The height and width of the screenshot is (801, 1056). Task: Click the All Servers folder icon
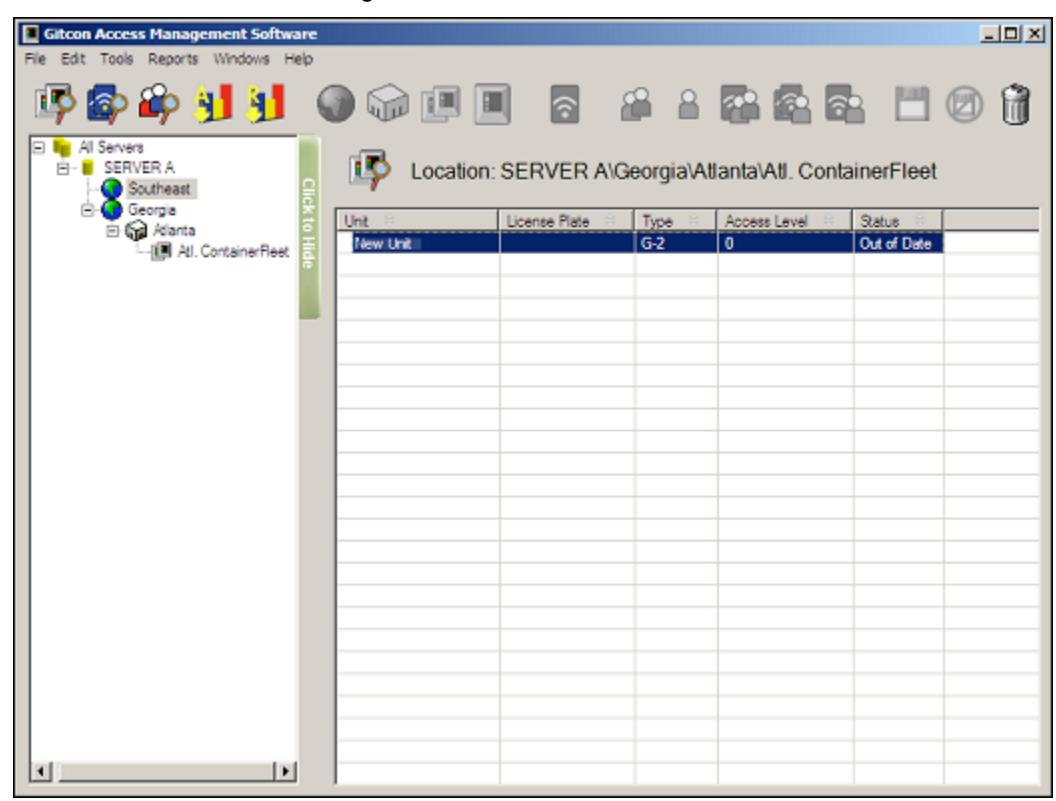(62, 146)
